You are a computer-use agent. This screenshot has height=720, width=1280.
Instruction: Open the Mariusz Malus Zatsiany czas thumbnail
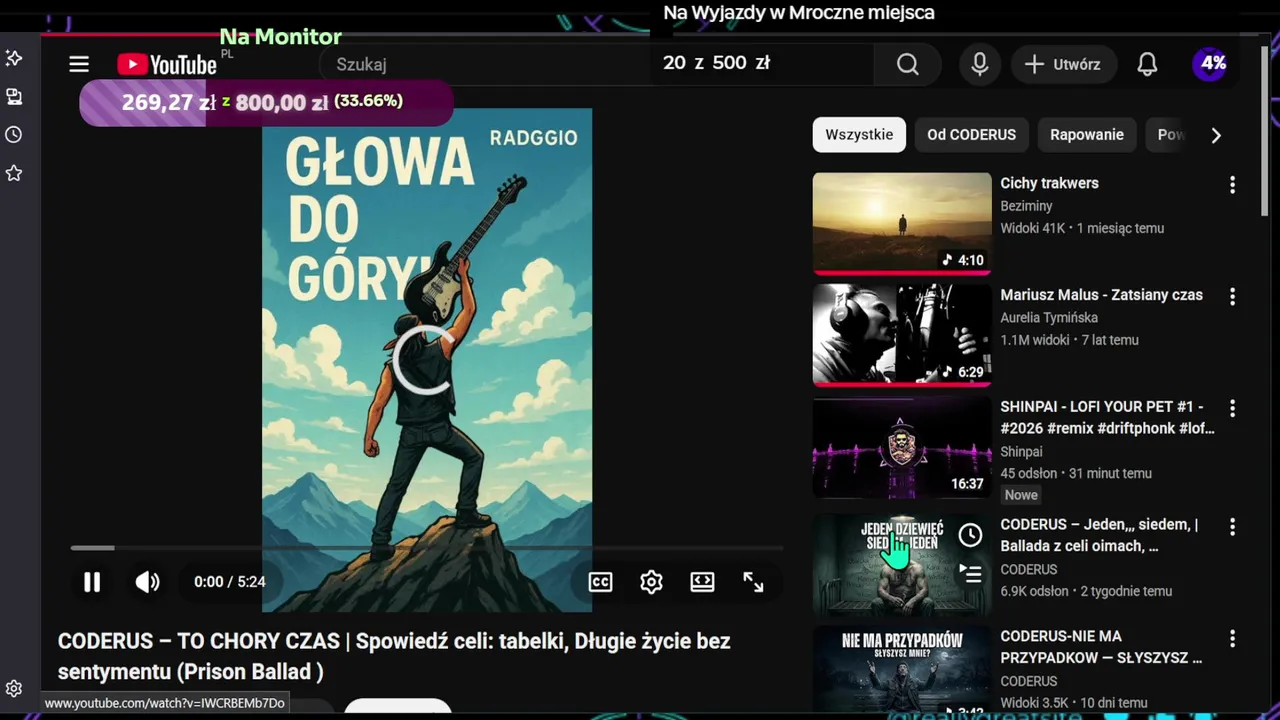click(x=902, y=335)
